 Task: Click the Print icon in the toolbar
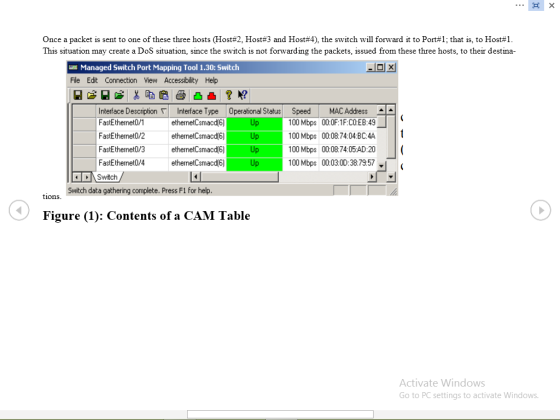coord(181,95)
